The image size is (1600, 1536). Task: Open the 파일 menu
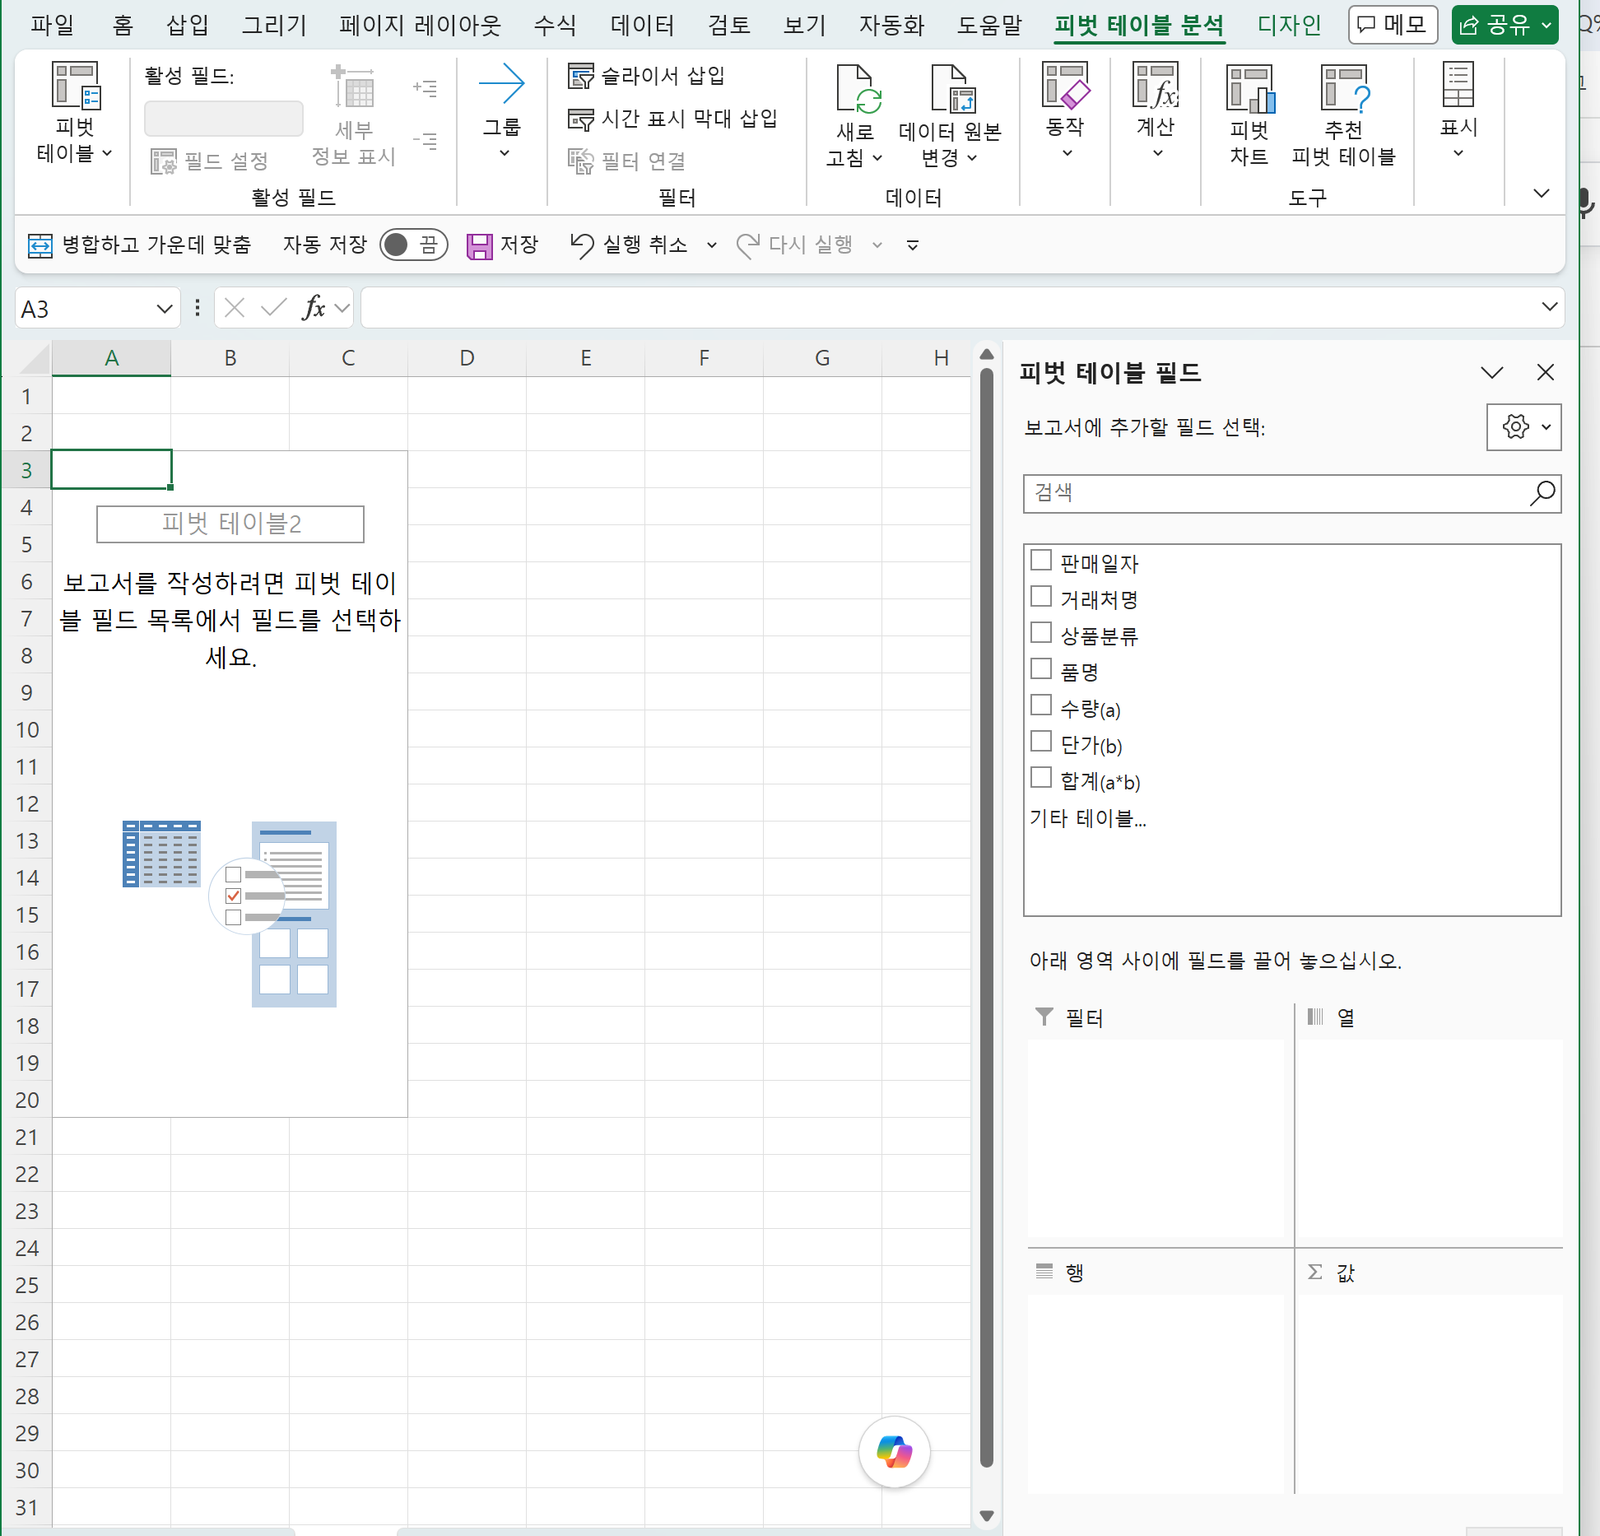[x=52, y=25]
